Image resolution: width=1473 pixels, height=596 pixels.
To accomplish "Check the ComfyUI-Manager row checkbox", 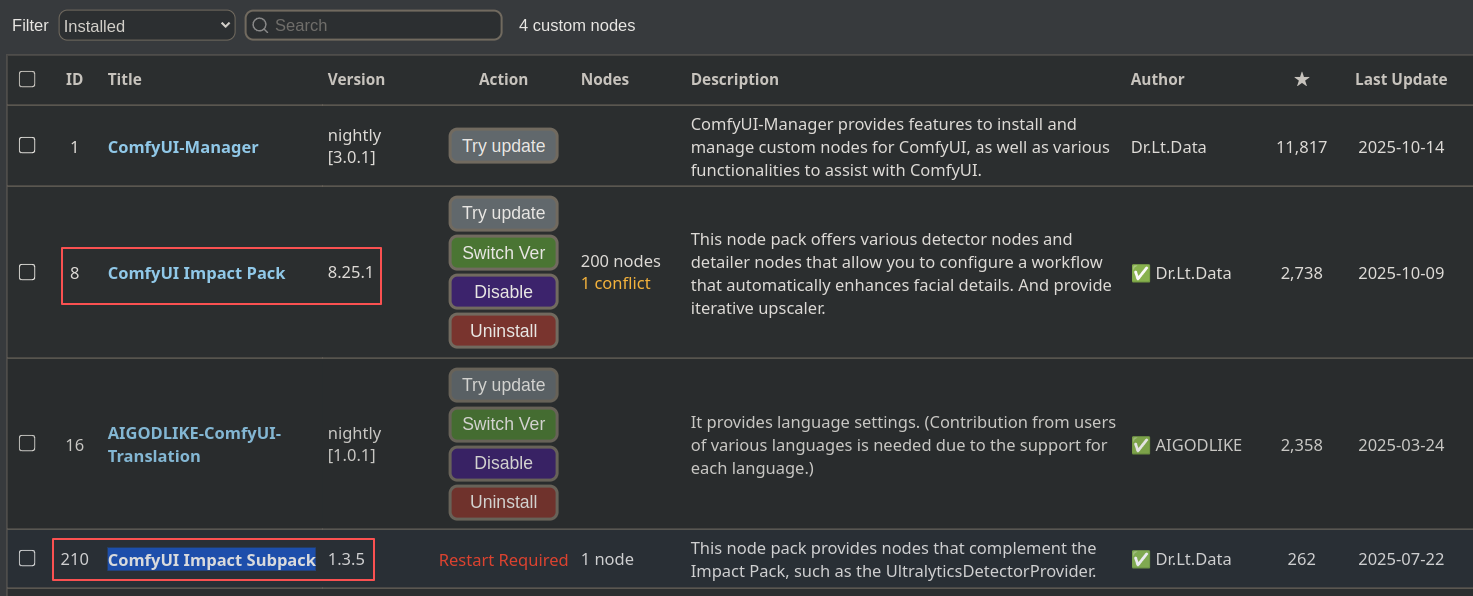I will (27, 146).
